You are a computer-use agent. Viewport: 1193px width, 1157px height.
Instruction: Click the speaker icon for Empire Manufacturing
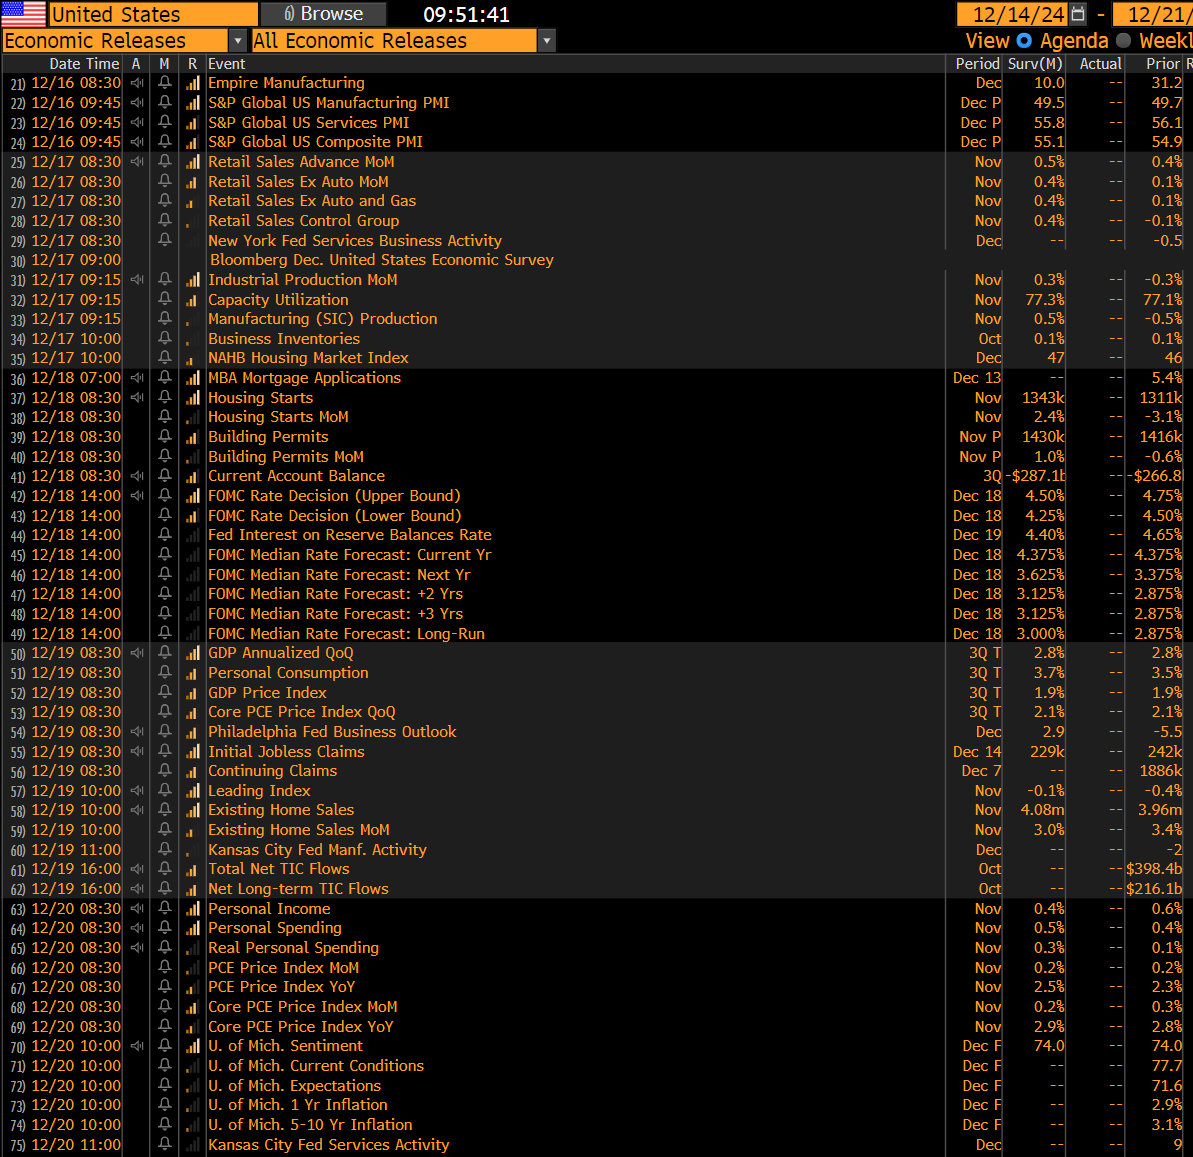137,83
